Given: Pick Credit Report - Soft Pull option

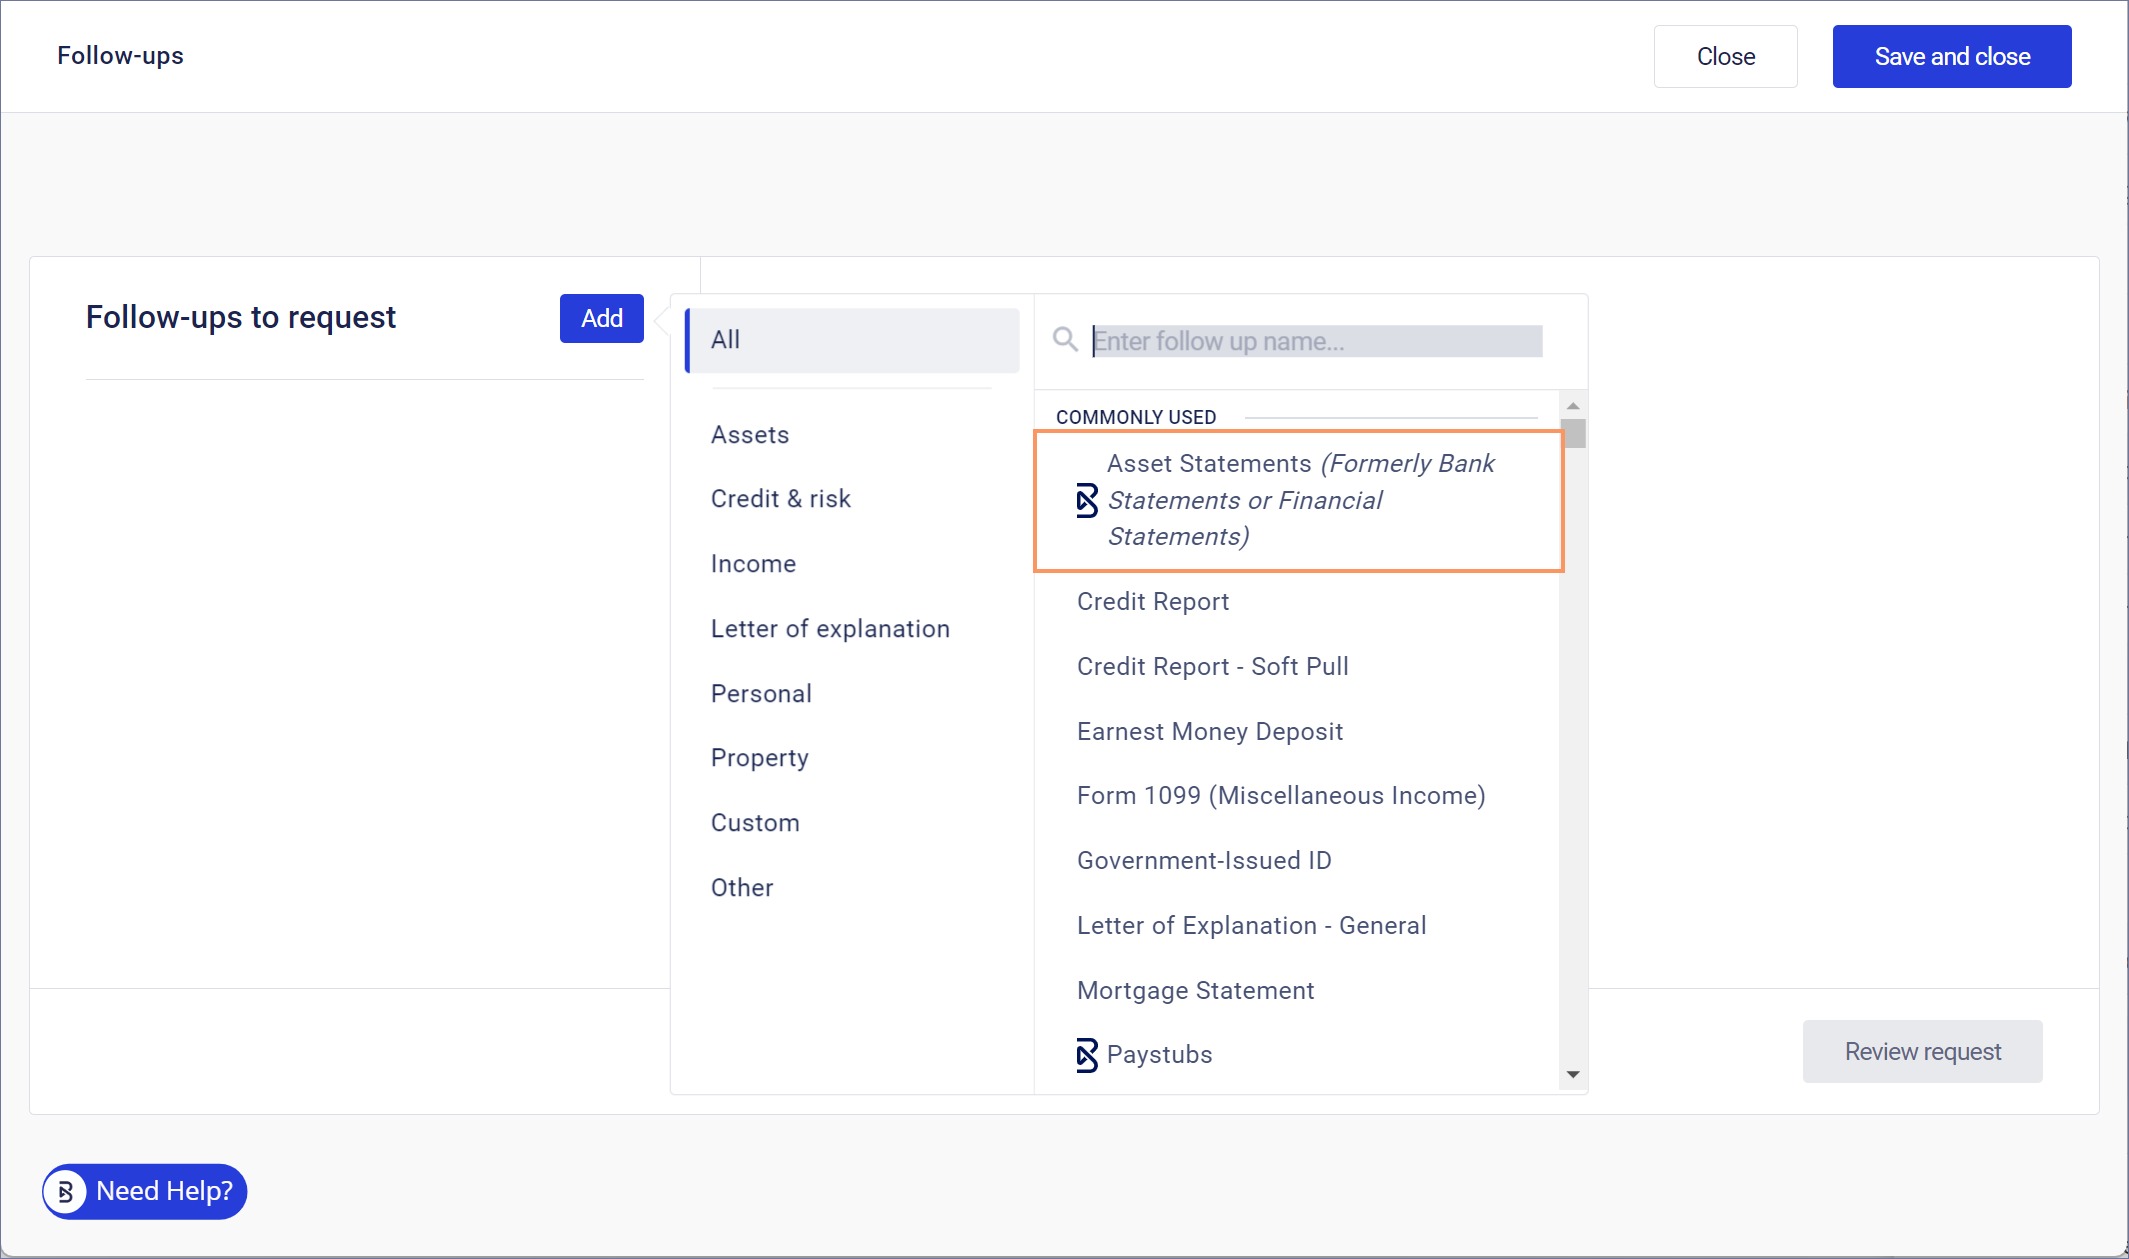Looking at the screenshot, I should [x=1212, y=667].
